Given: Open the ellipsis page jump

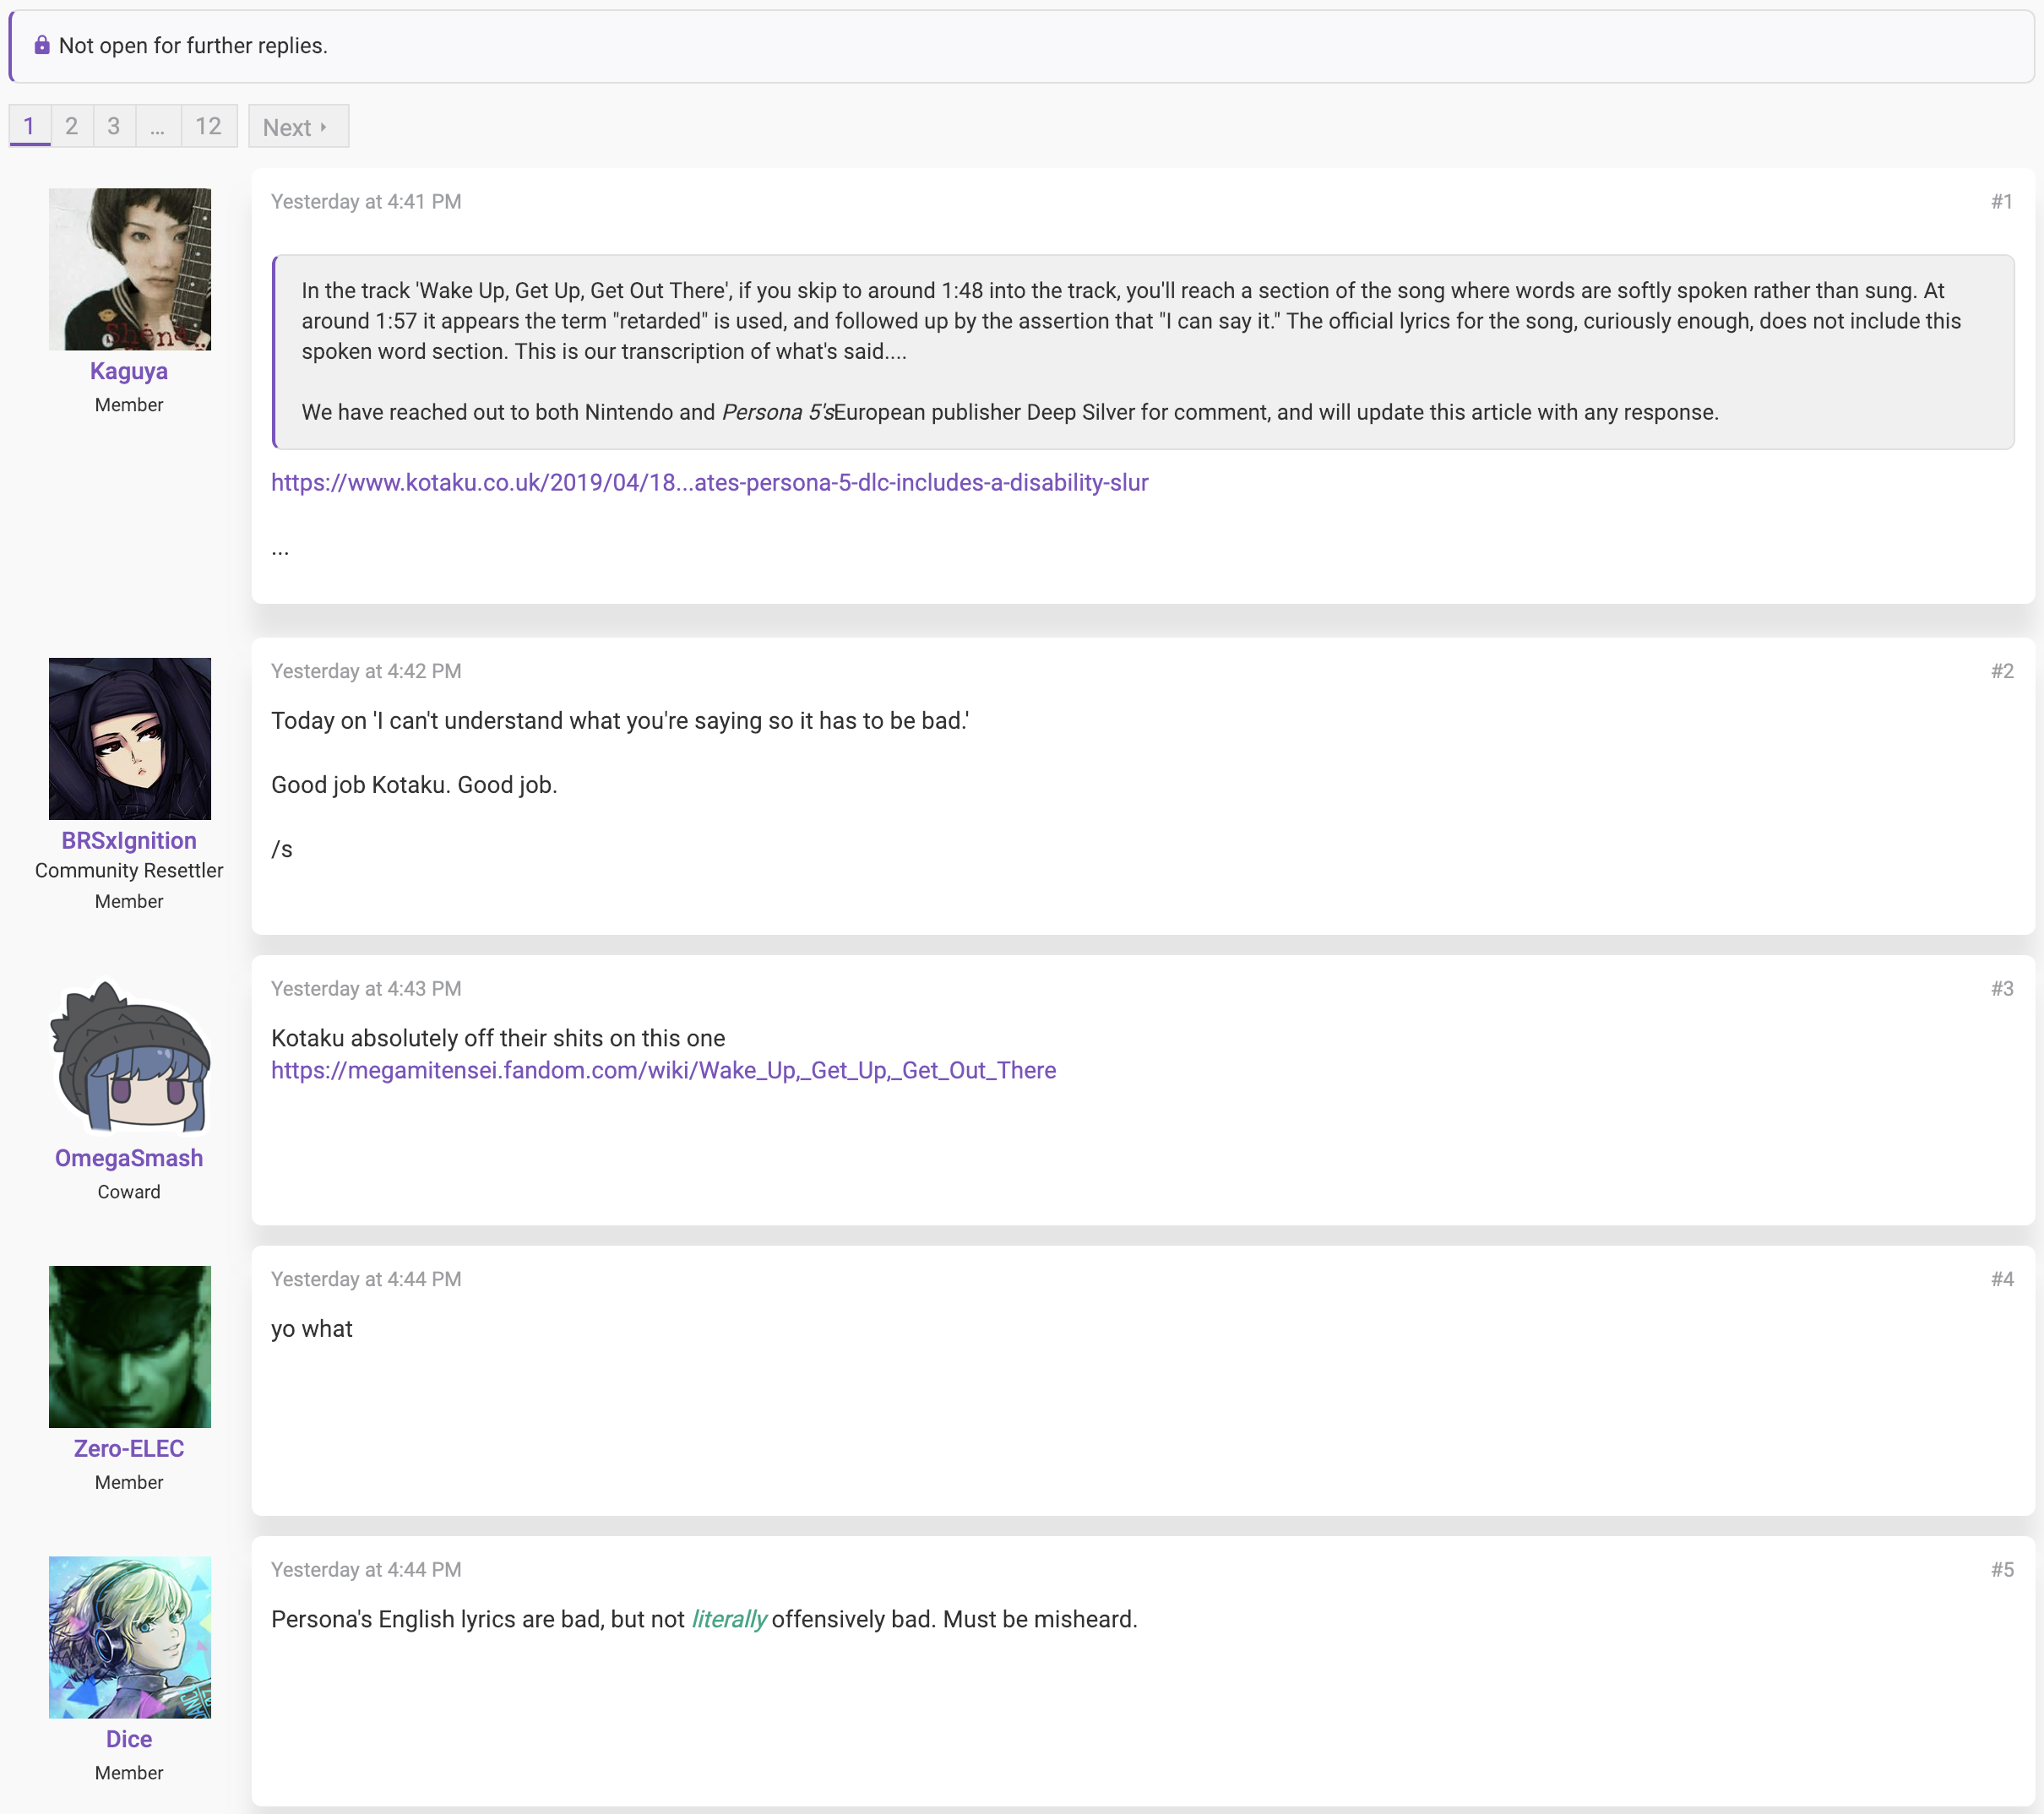Looking at the screenshot, I should click(158, 126).
